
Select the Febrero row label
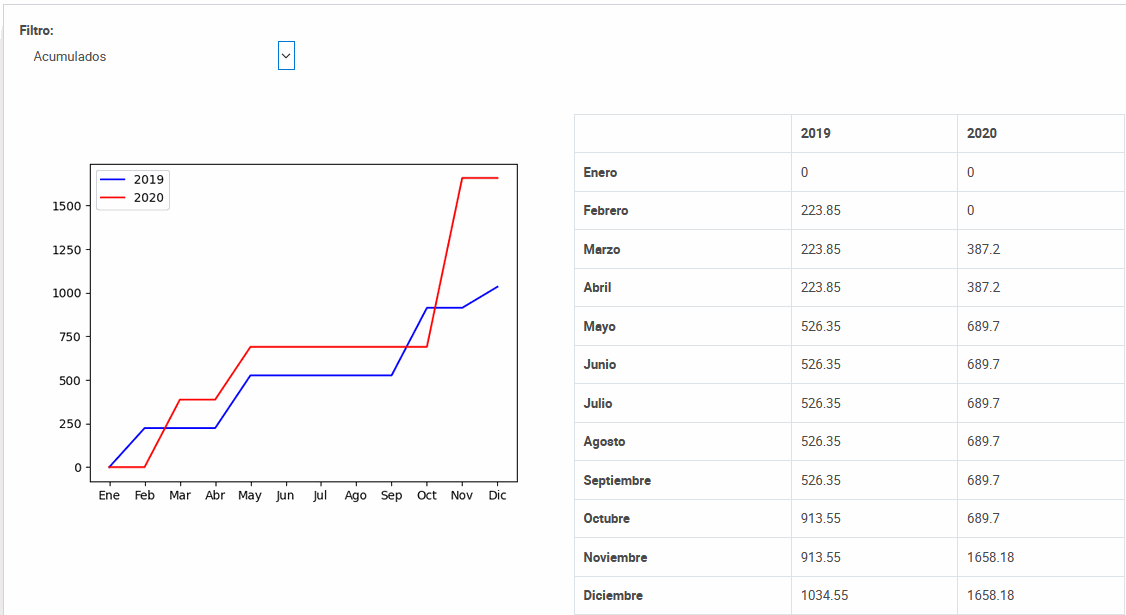(605, 211)
